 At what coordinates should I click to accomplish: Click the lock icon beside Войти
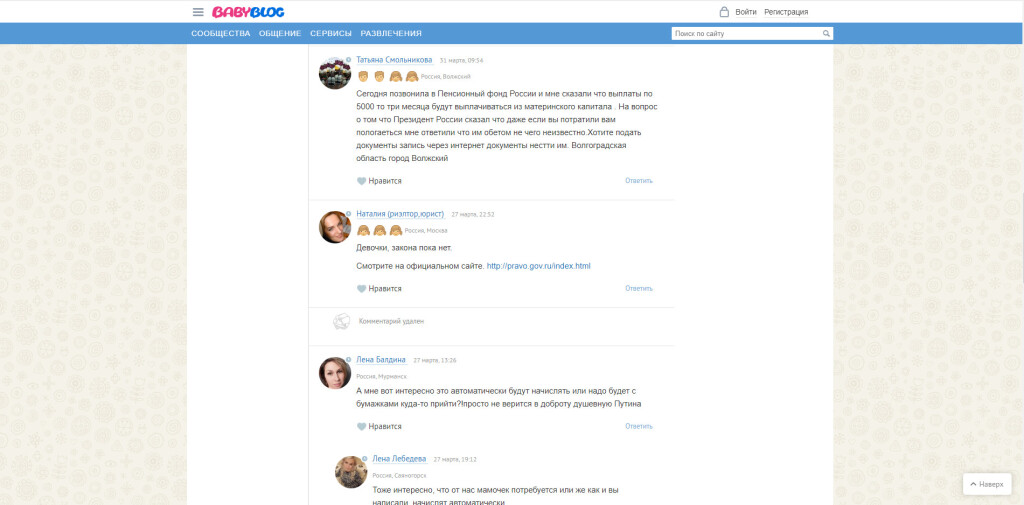pyautogui.click(x=724, y=12)
